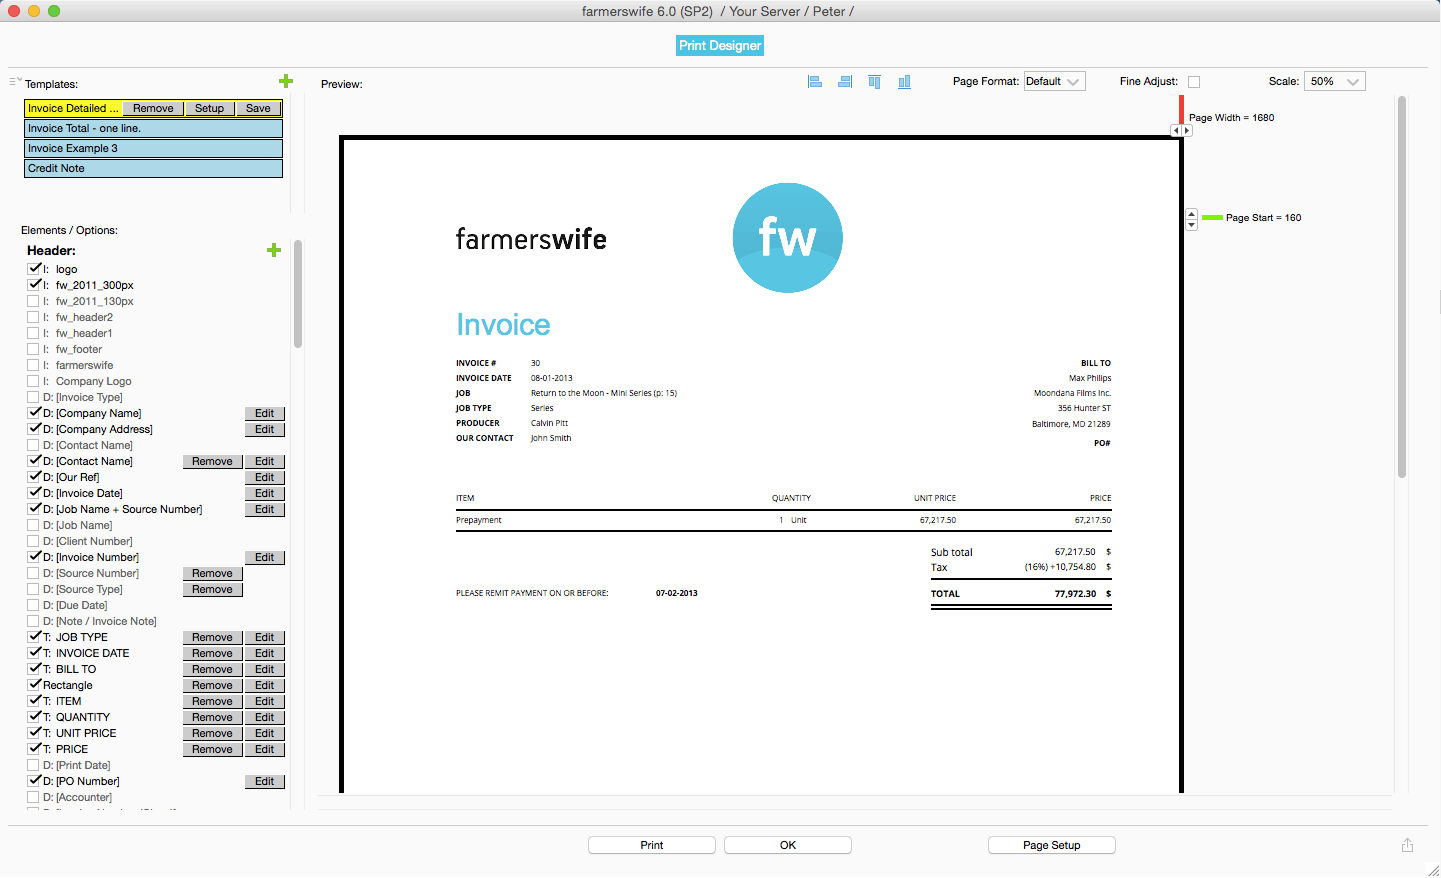Click the preview vertical scrollbar thumb
The height and width of the screenshot is (878, 1441).
[1402, 287]
